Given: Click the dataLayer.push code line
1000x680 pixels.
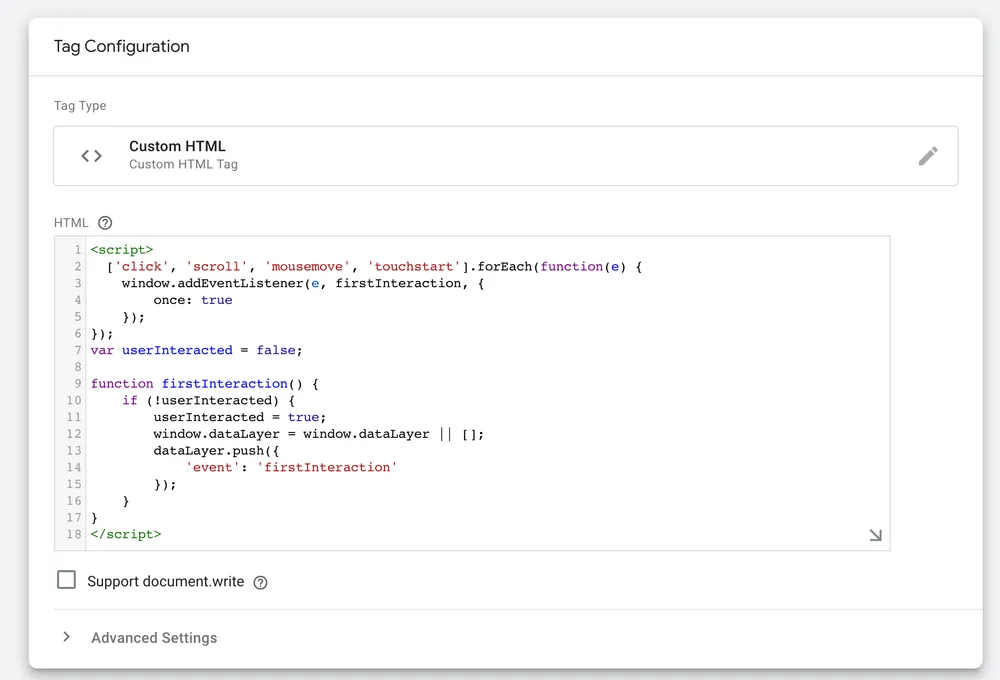Looking at the screenshot, I should tap(208, 451).
